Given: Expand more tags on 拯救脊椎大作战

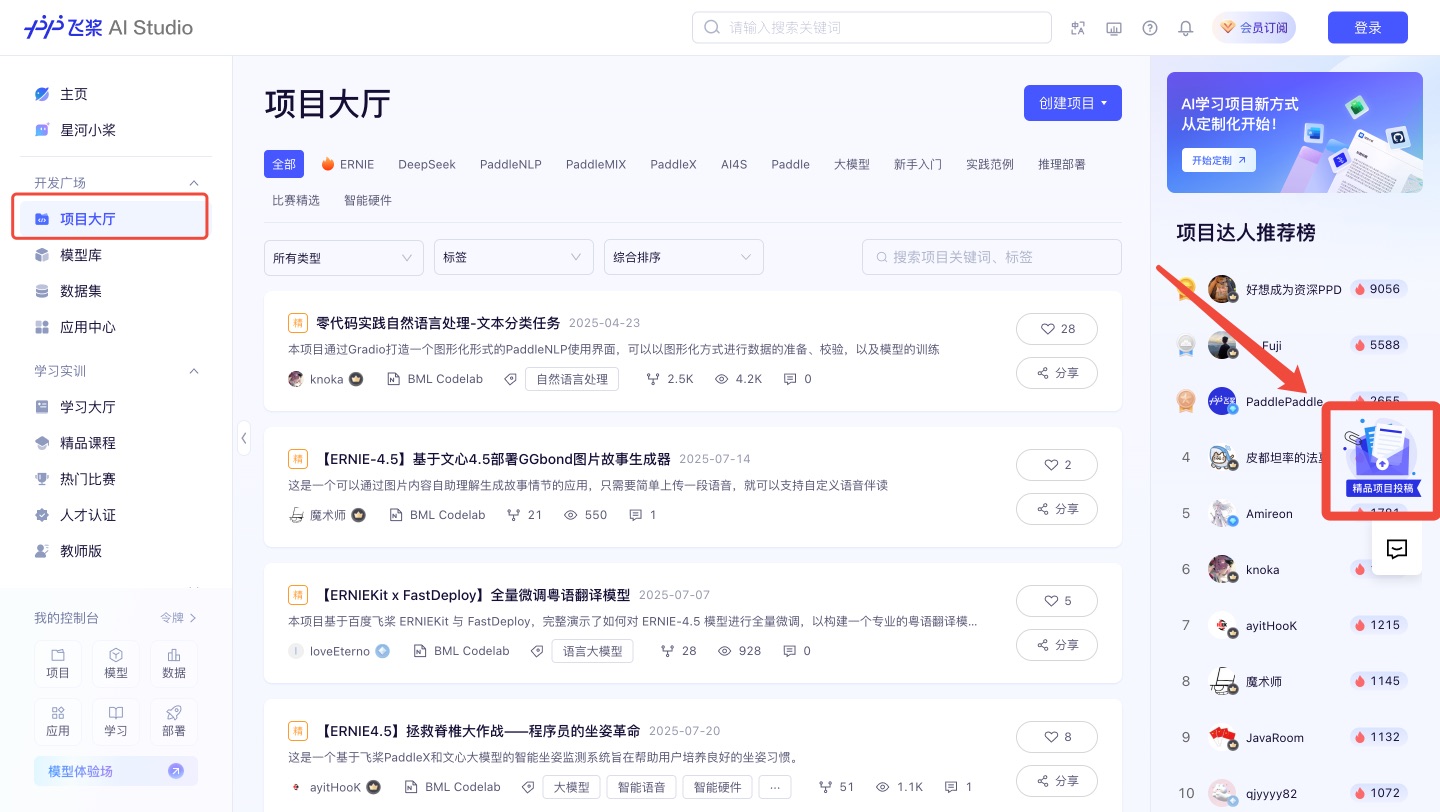Looking at the screenshot, I should tap(775, 787).
